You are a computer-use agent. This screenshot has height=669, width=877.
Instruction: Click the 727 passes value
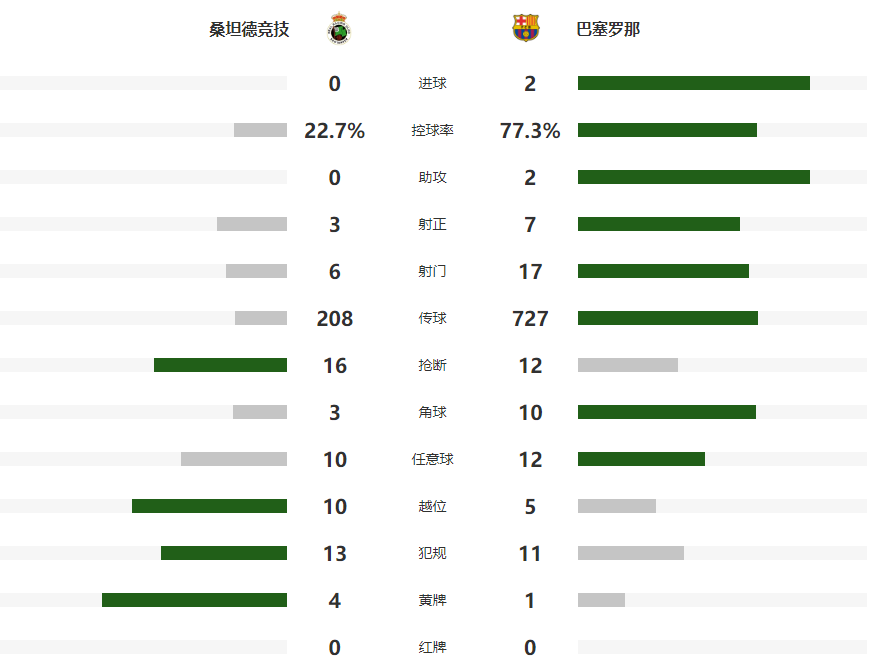(x=530, y=319)
